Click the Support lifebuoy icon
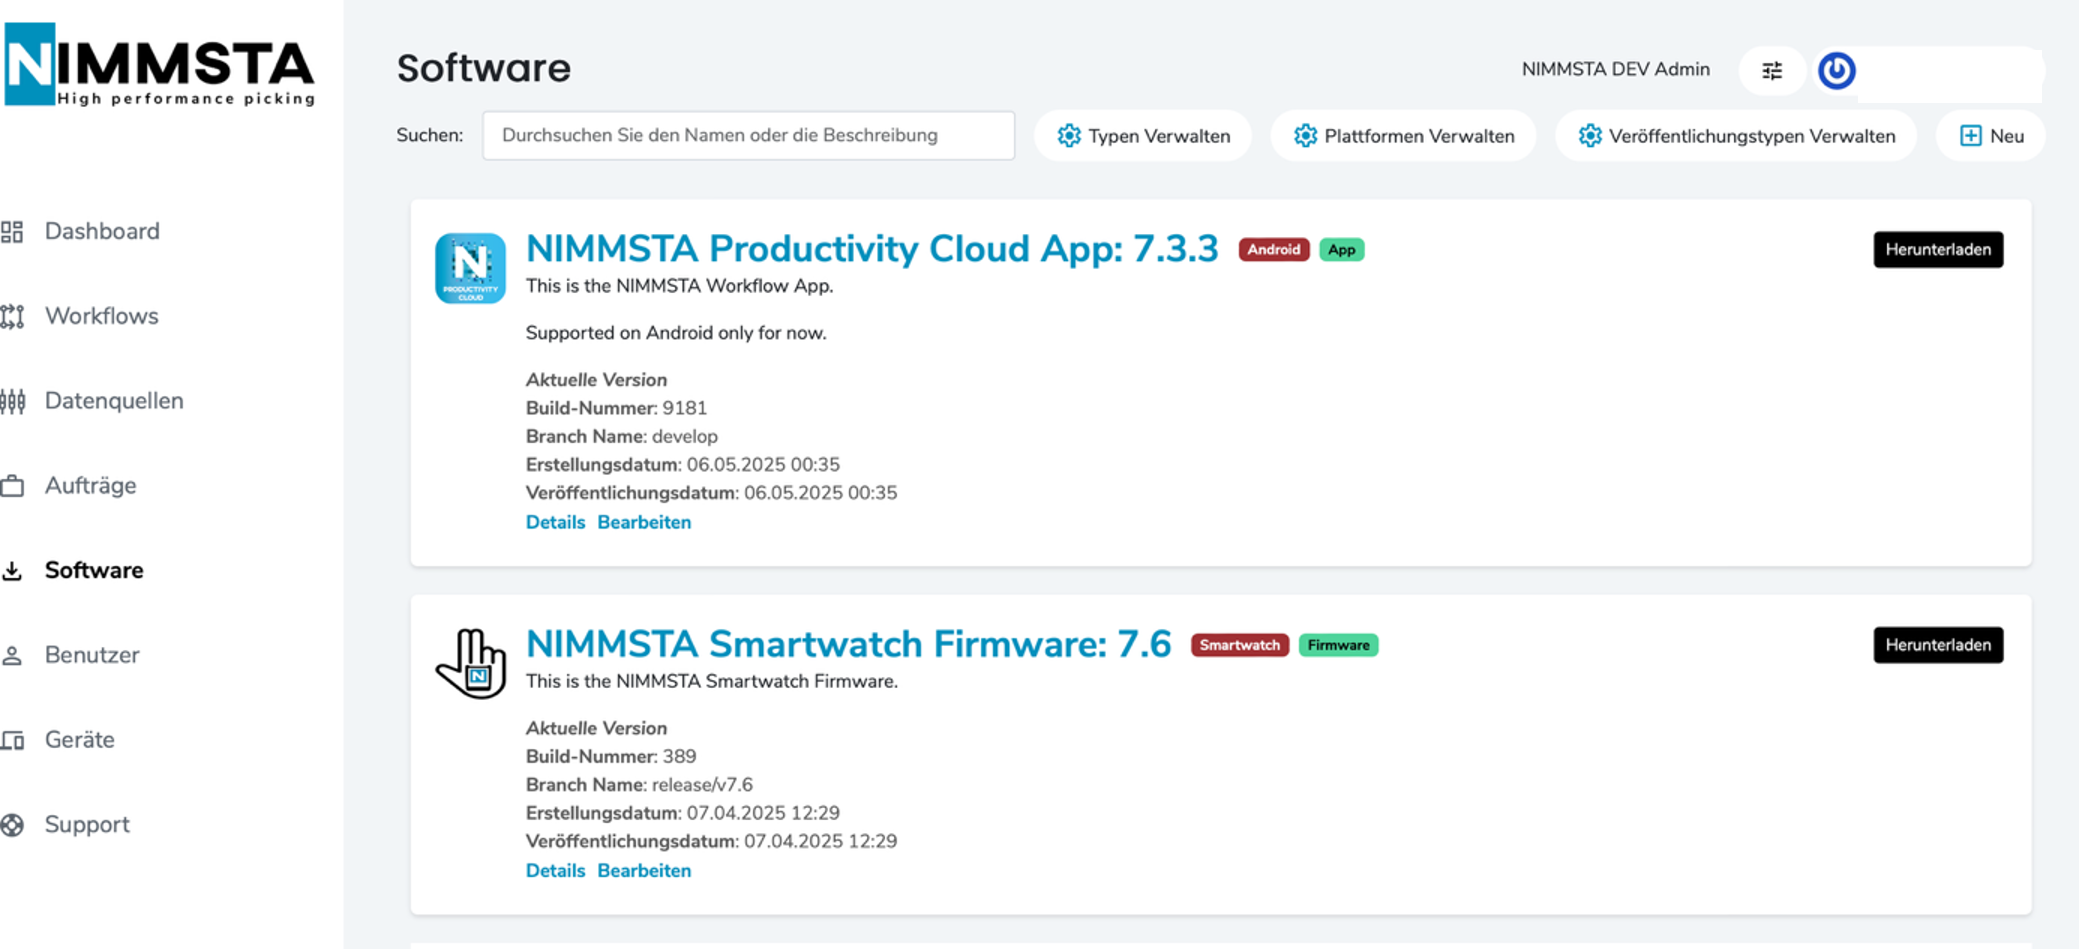 click(x=12, y=825)
